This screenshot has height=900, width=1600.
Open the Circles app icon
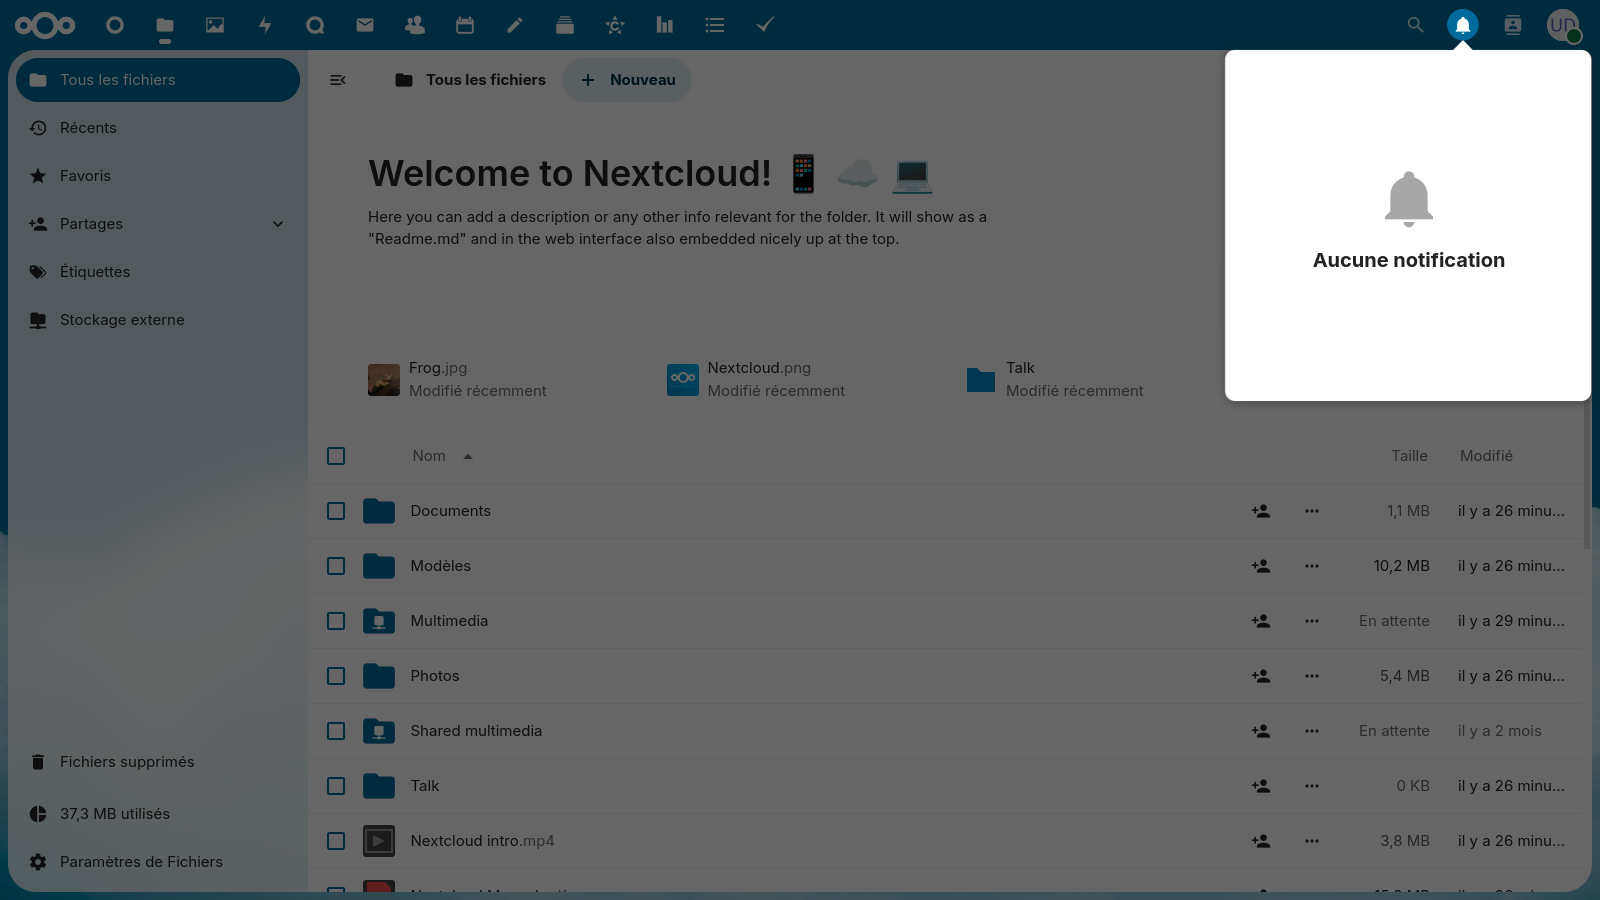(x=615, y=25)
